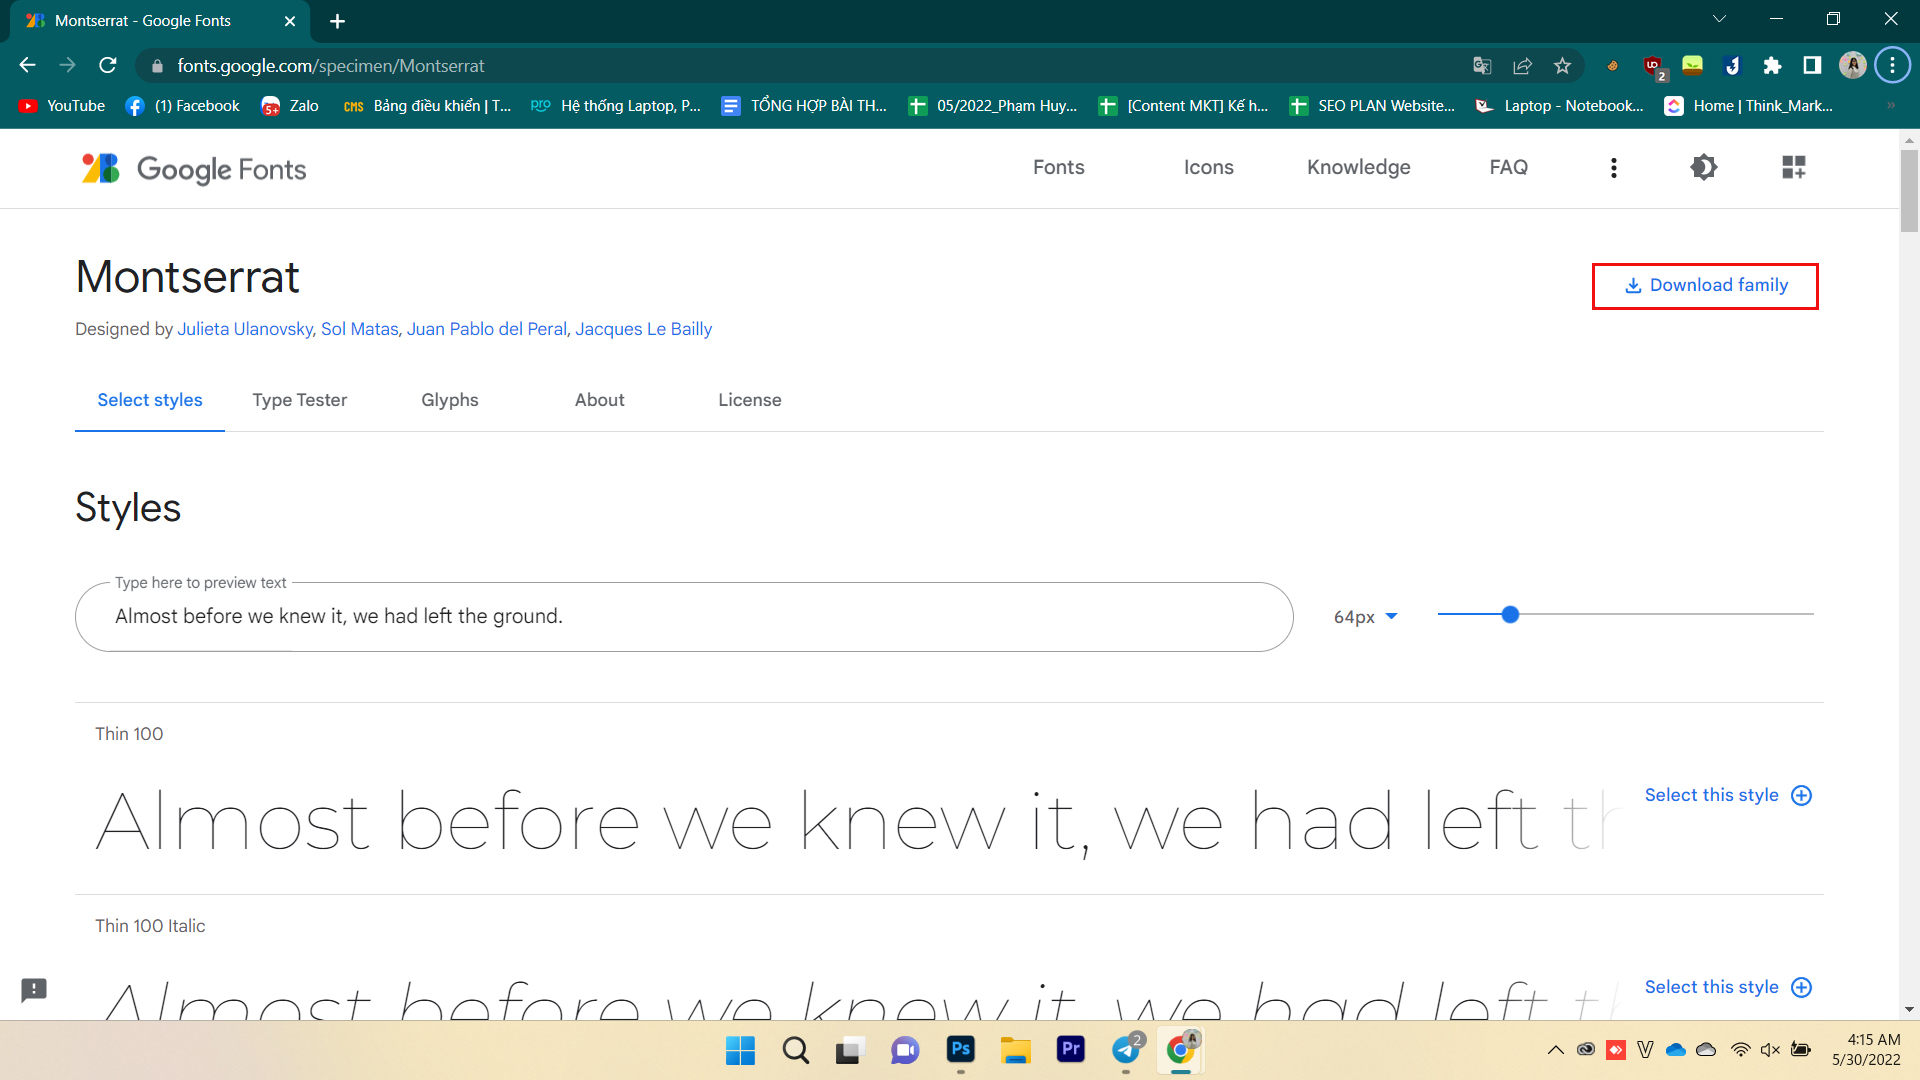Switch to the License tab
This screenshot has height=1080, width=1920.
pyautogui.click(x=750, y=400)
